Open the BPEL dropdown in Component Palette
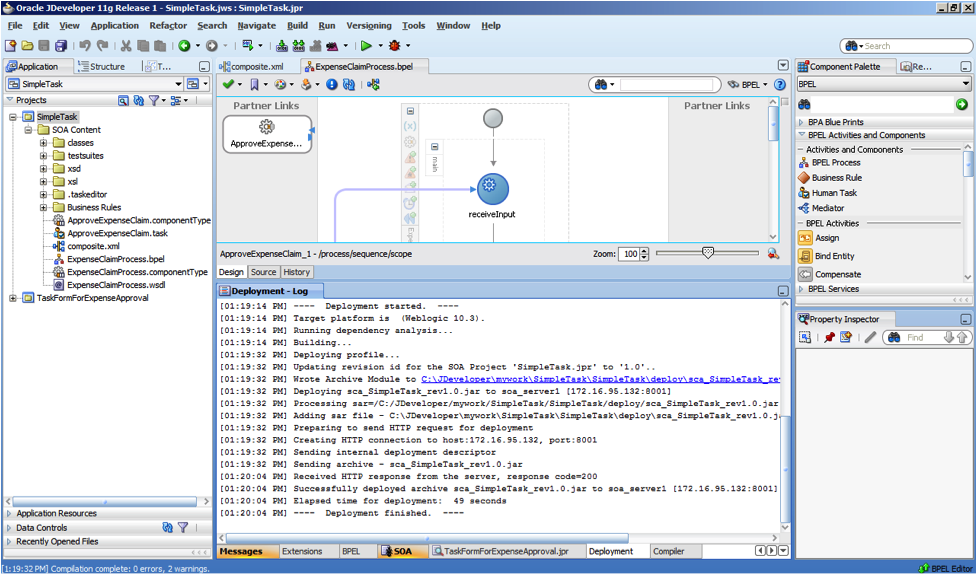Screen dimensions: 977x574 click(966, 85)
